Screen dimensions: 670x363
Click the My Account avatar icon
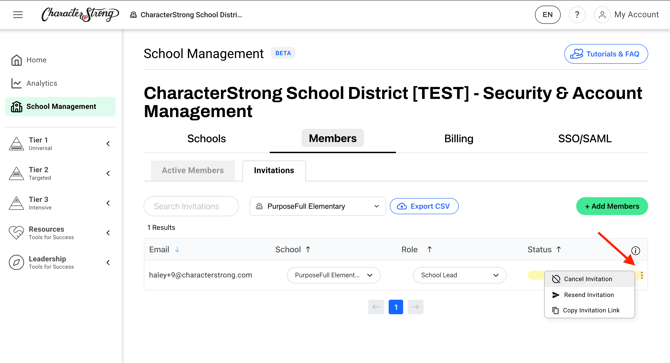(x=602, y=15)
